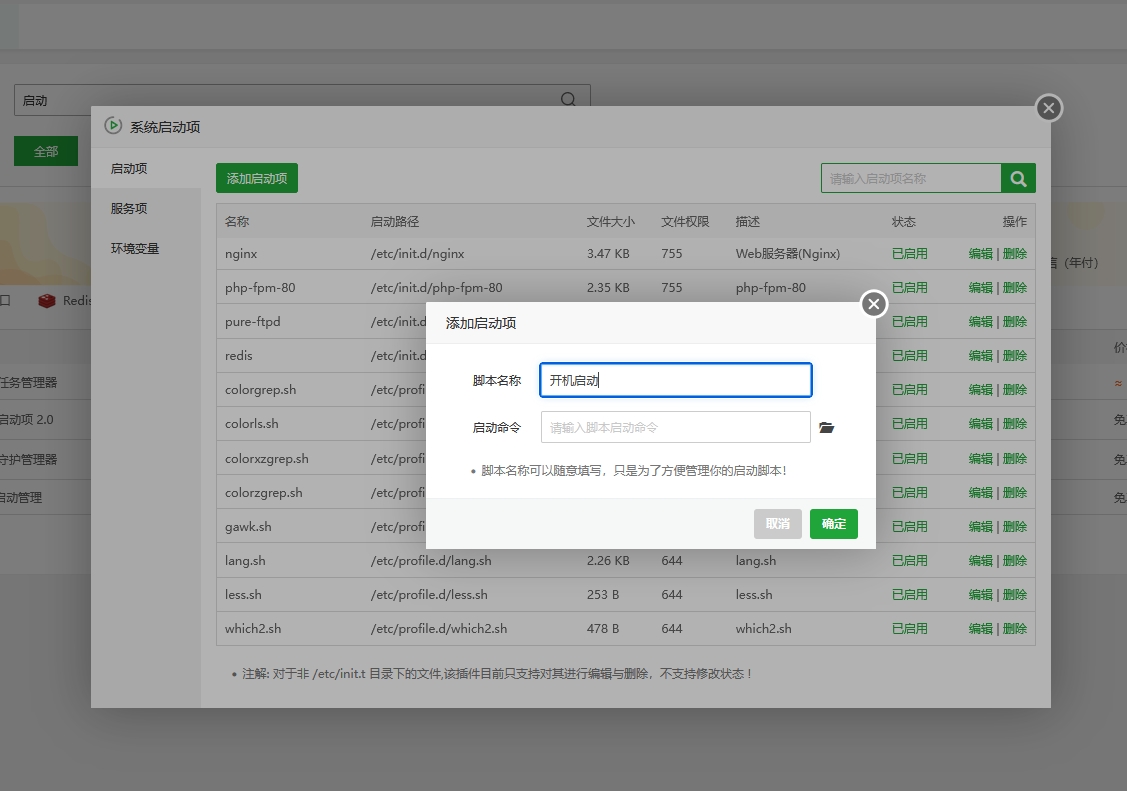Select the 启动项 sidebar tab
The height and width of the screenshot is (791, 1127).
pyautogui.click(x=129, y=168)
